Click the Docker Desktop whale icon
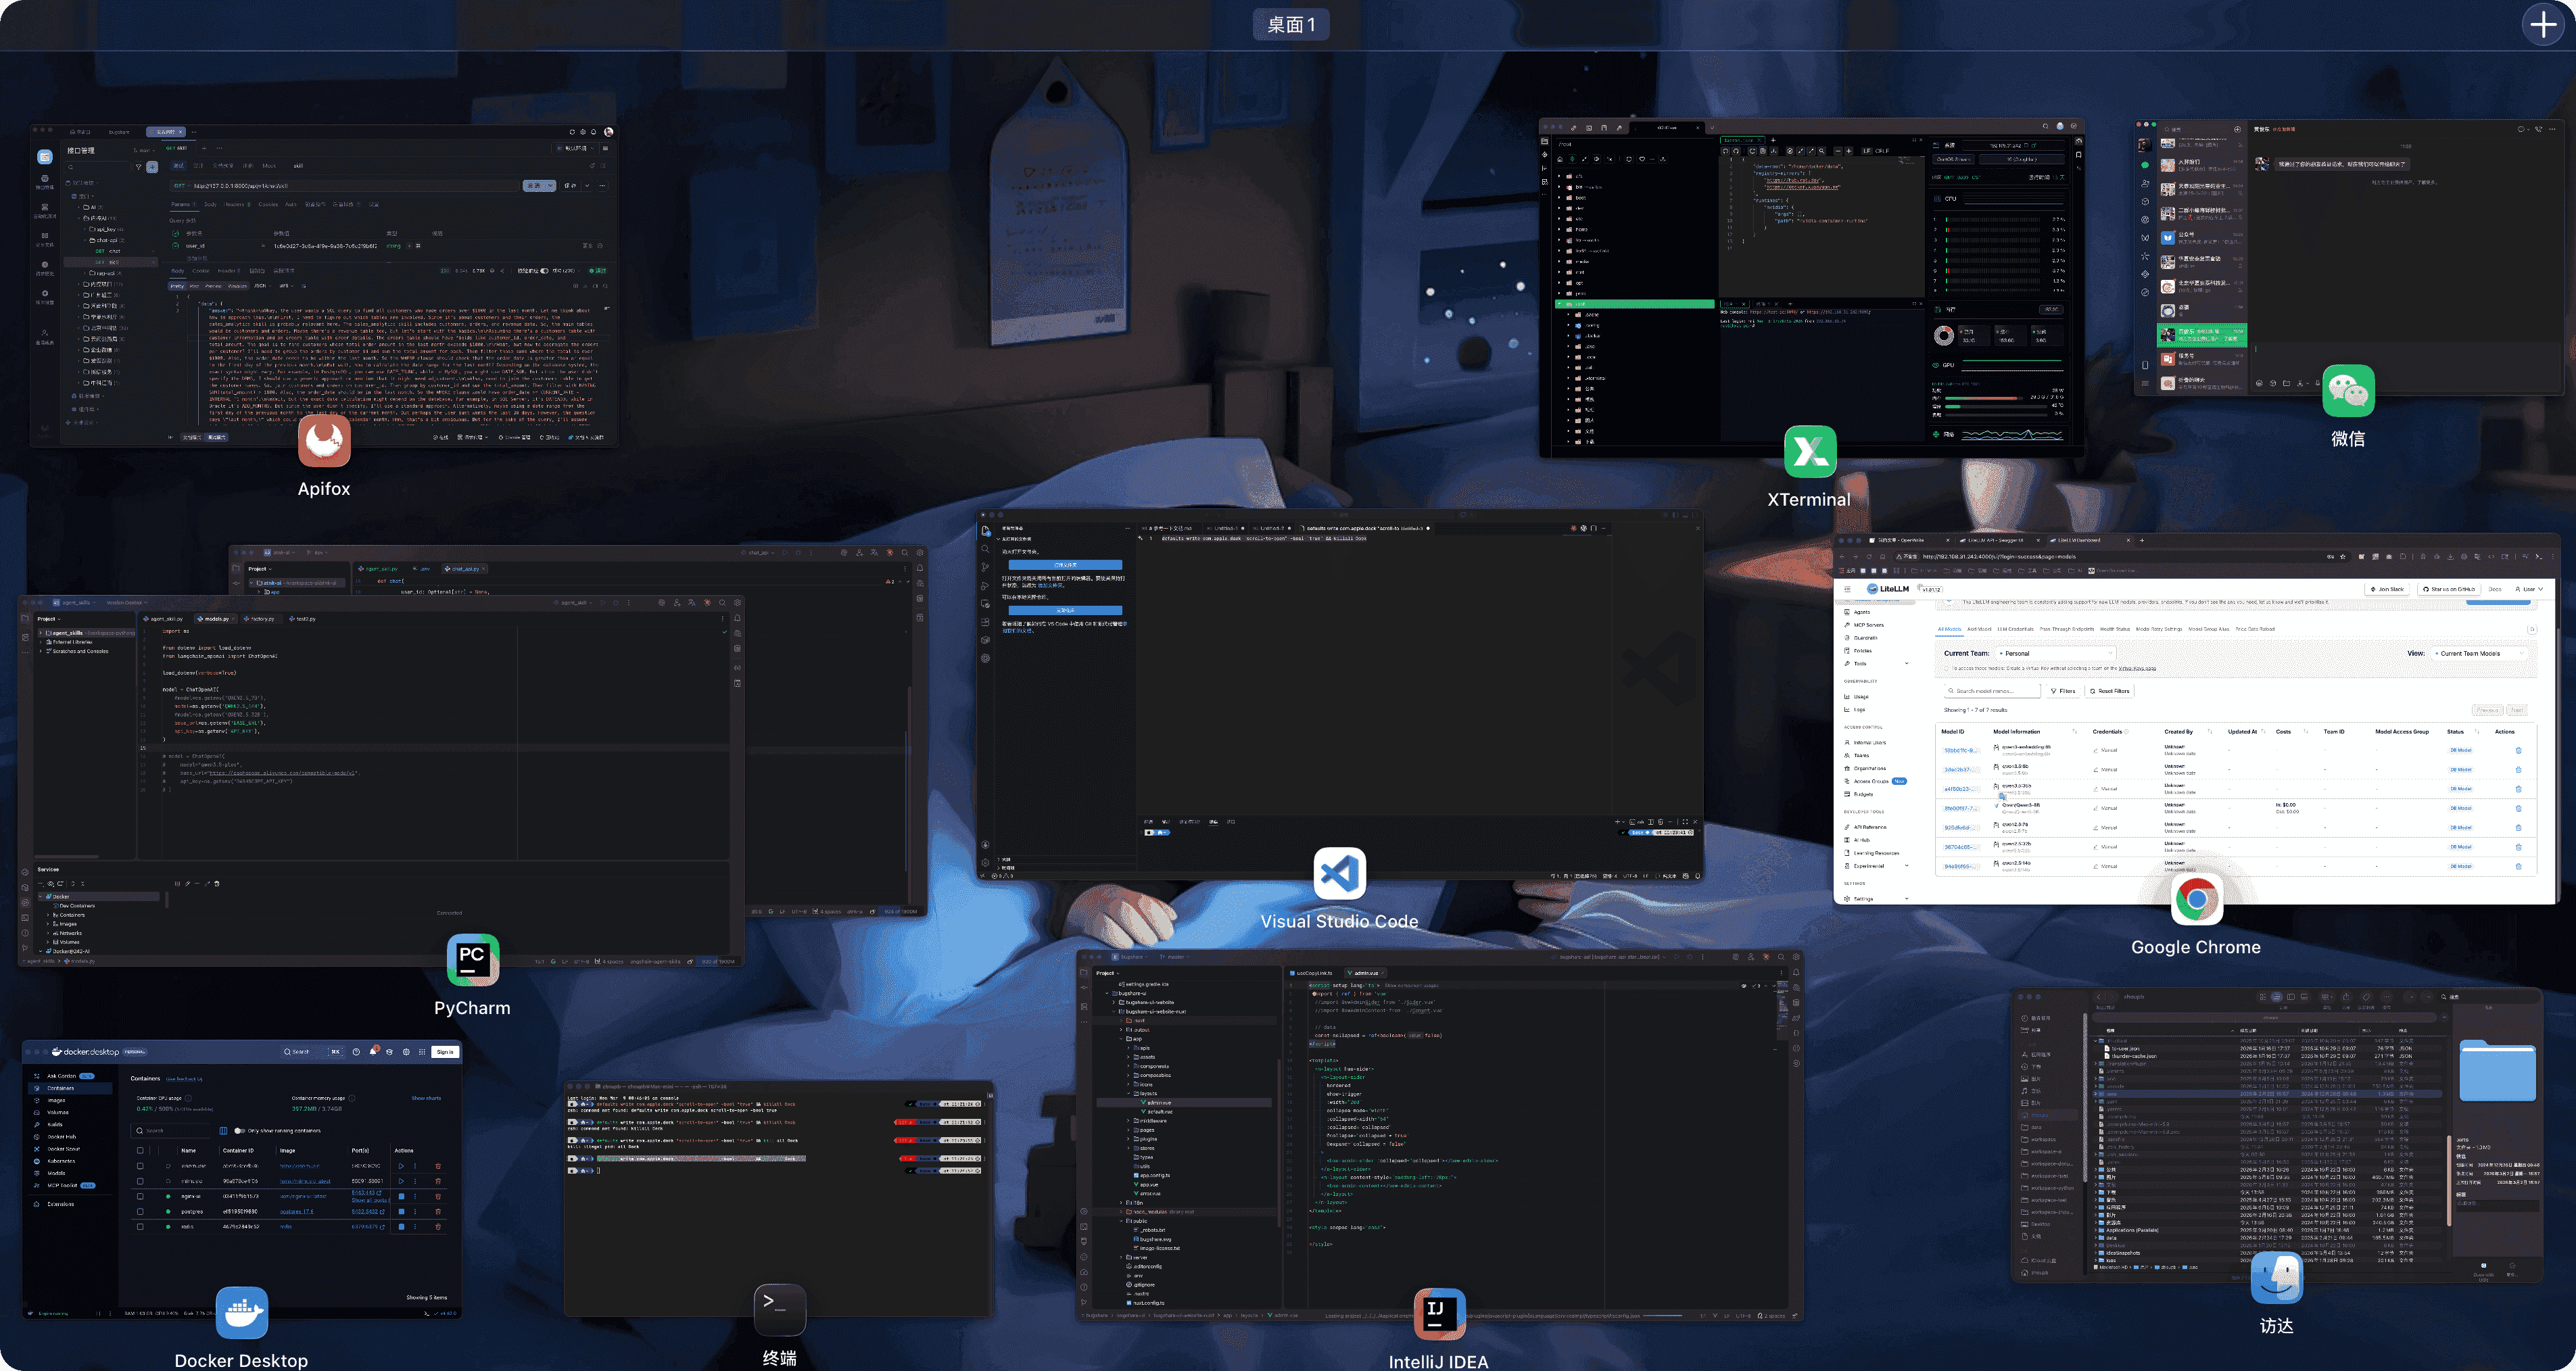The width and height of the screenshot is (2576, 1371). [x=241, y=1312]
